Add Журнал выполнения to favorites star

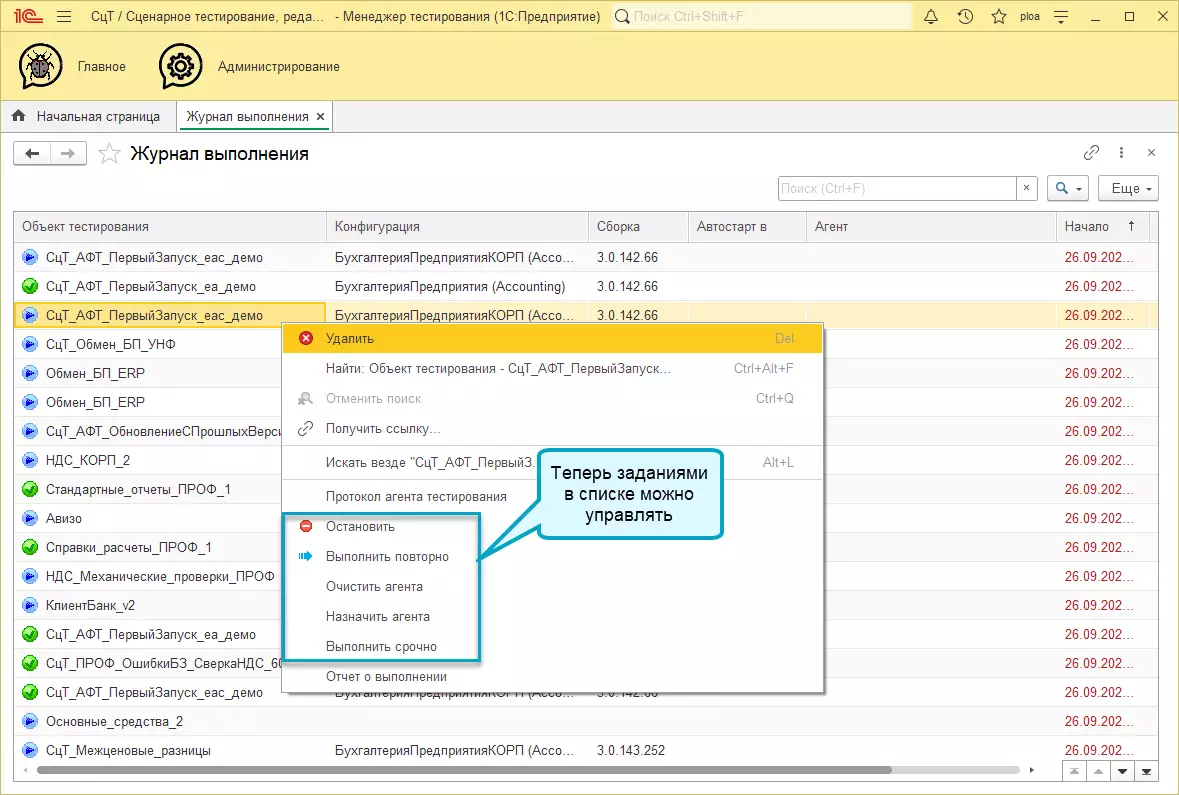coord(110,154)
